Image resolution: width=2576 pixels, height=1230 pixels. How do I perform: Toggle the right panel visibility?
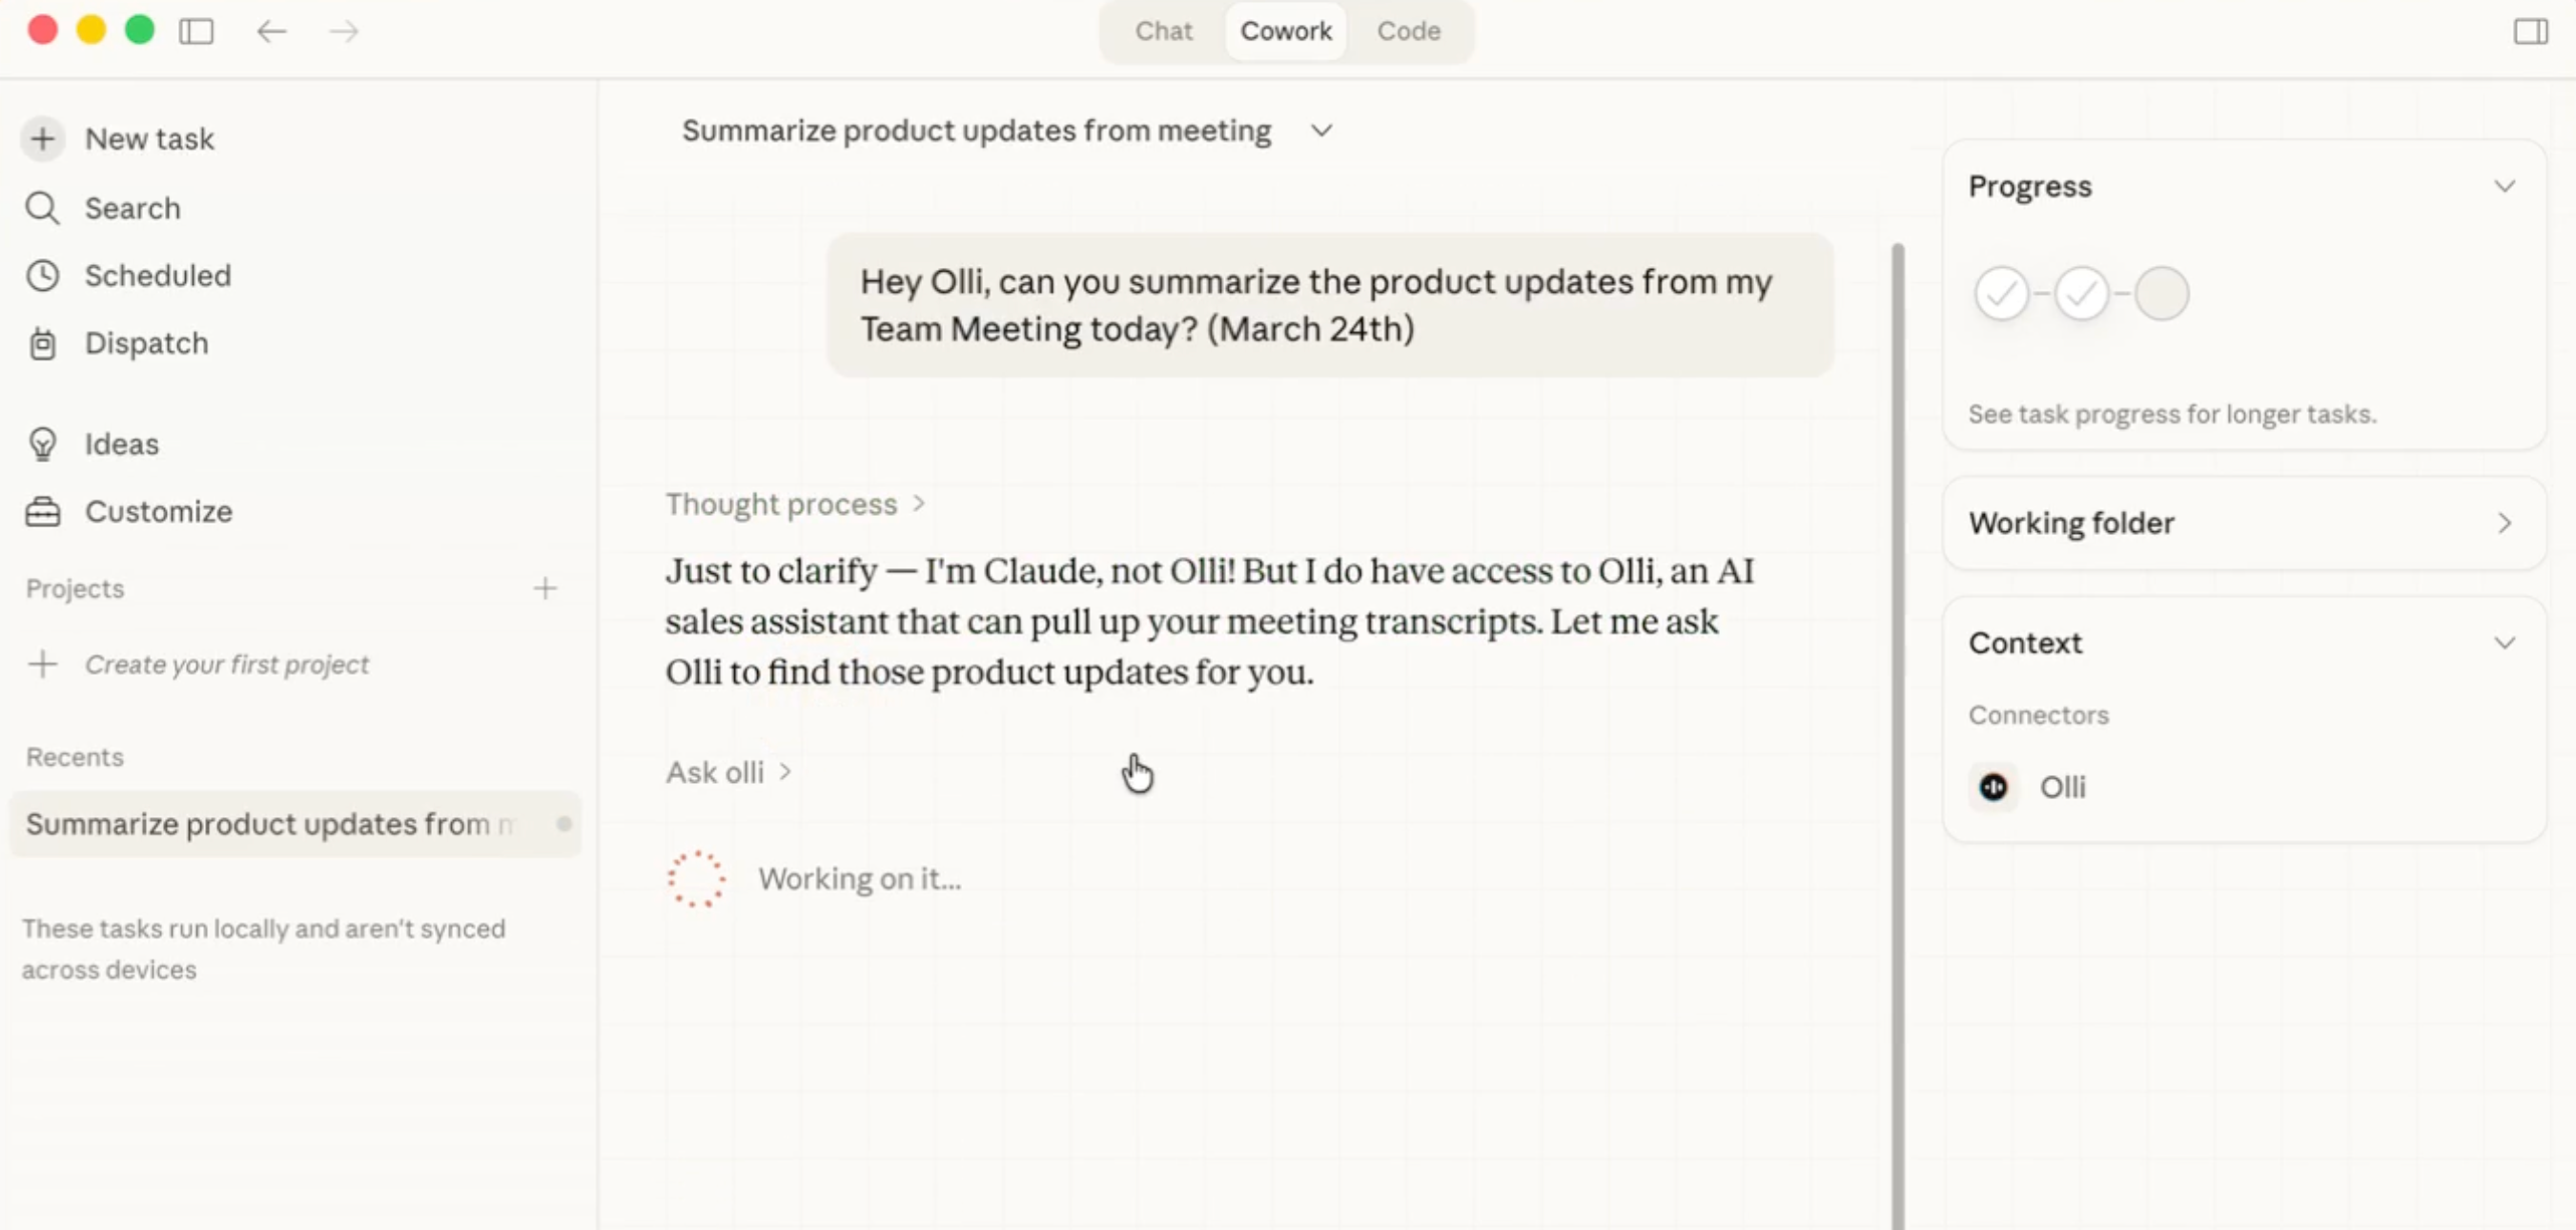click(2530, 31)
